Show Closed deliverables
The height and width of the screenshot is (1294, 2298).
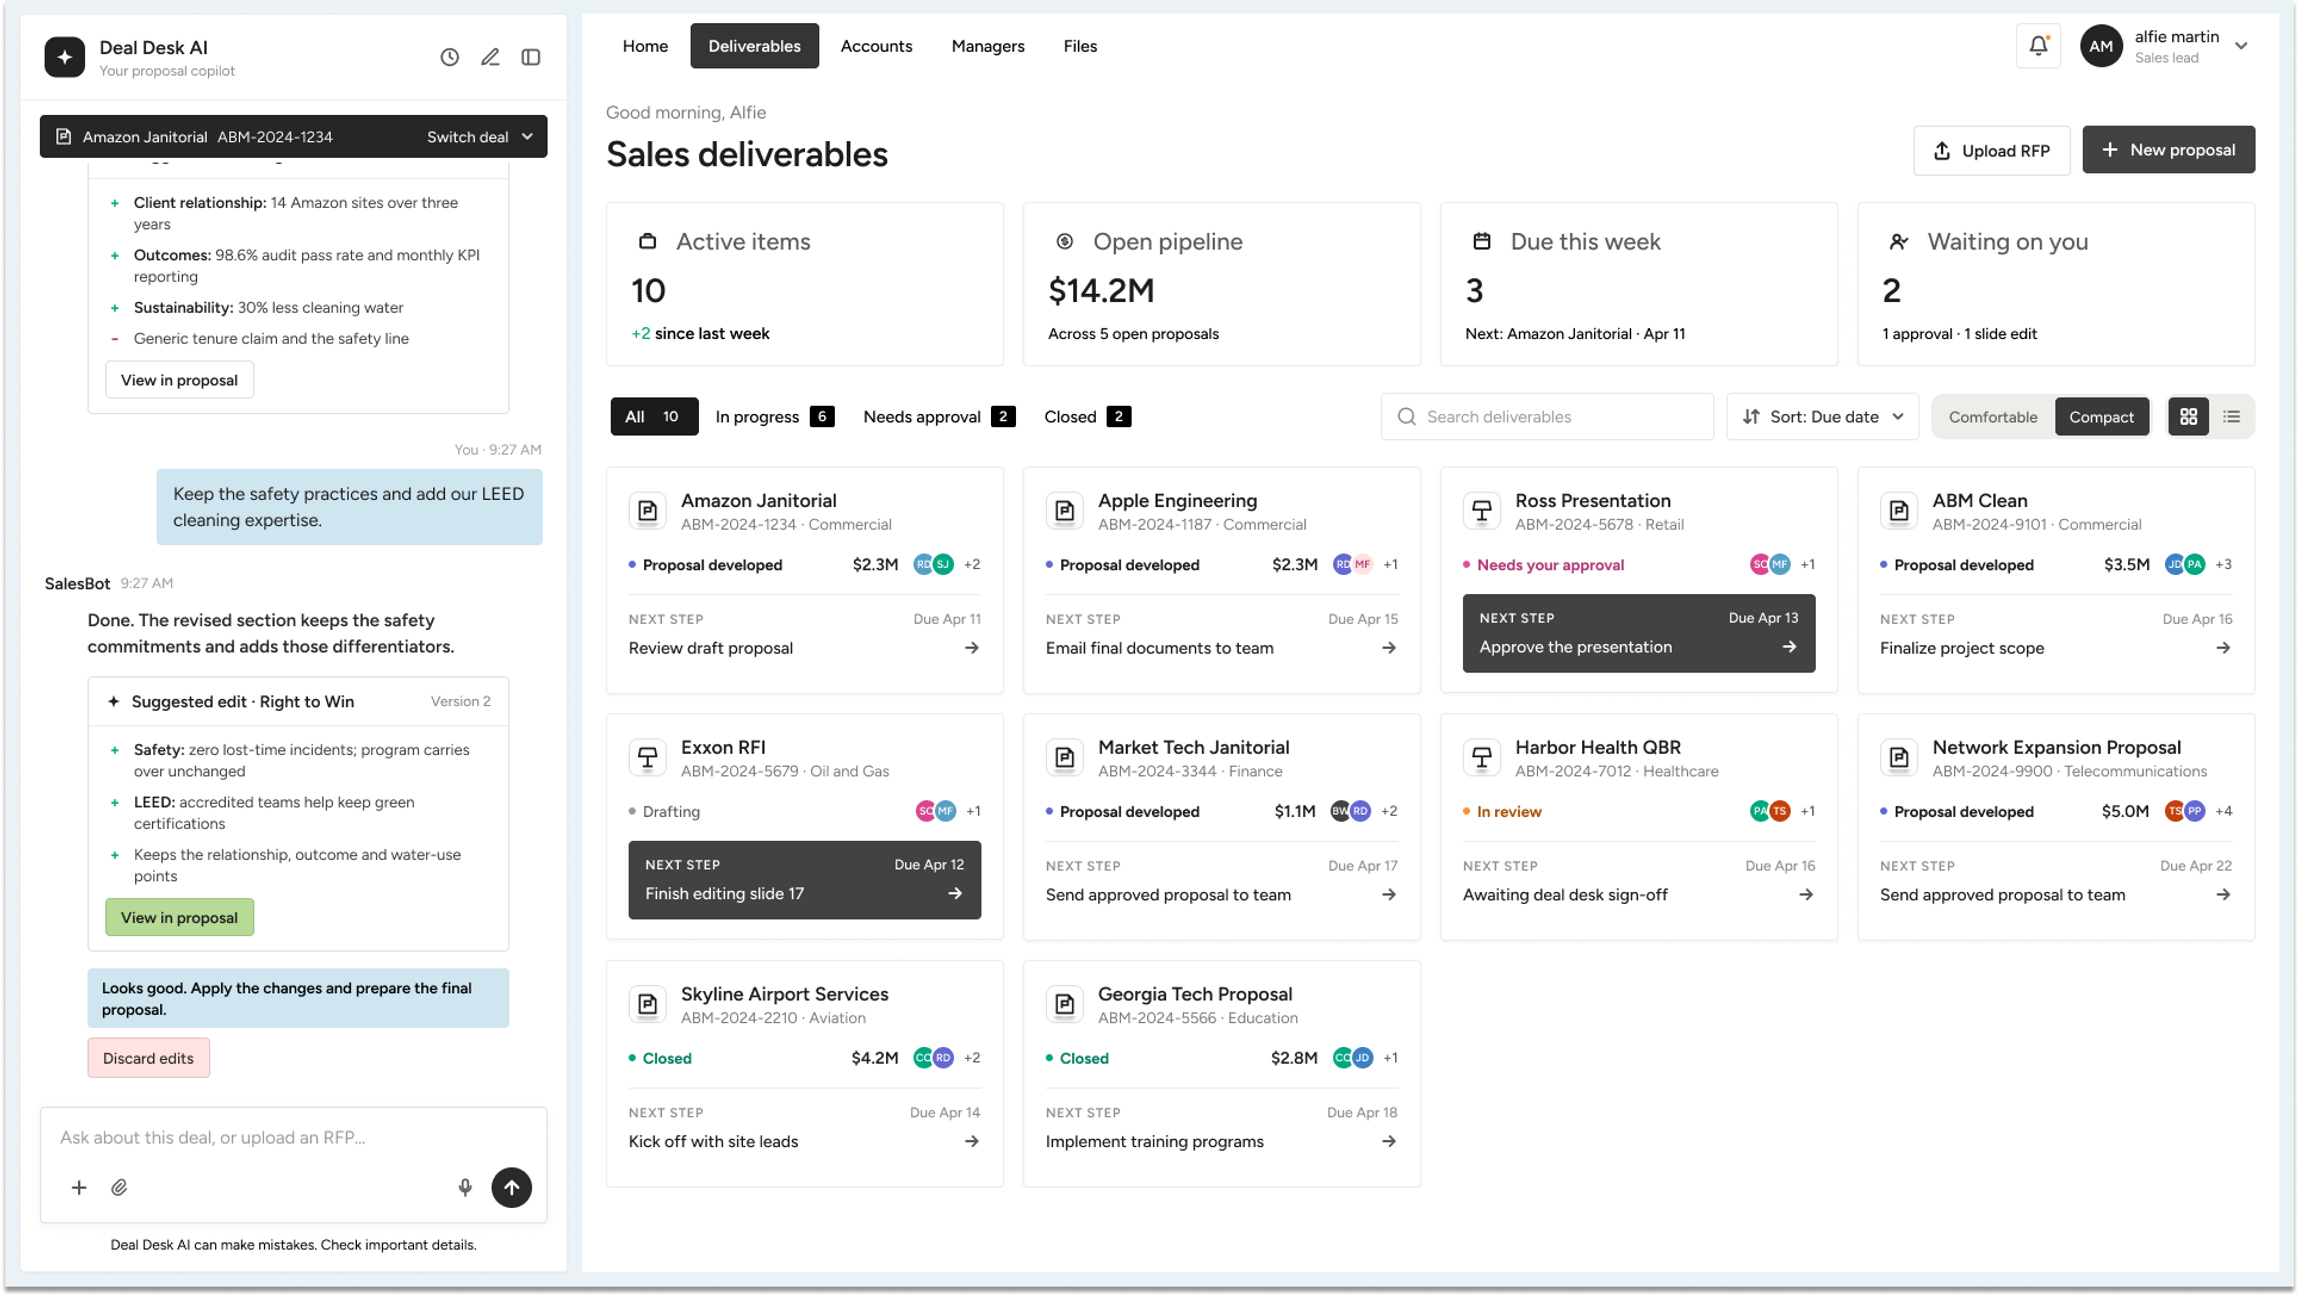click(1087, 417)
